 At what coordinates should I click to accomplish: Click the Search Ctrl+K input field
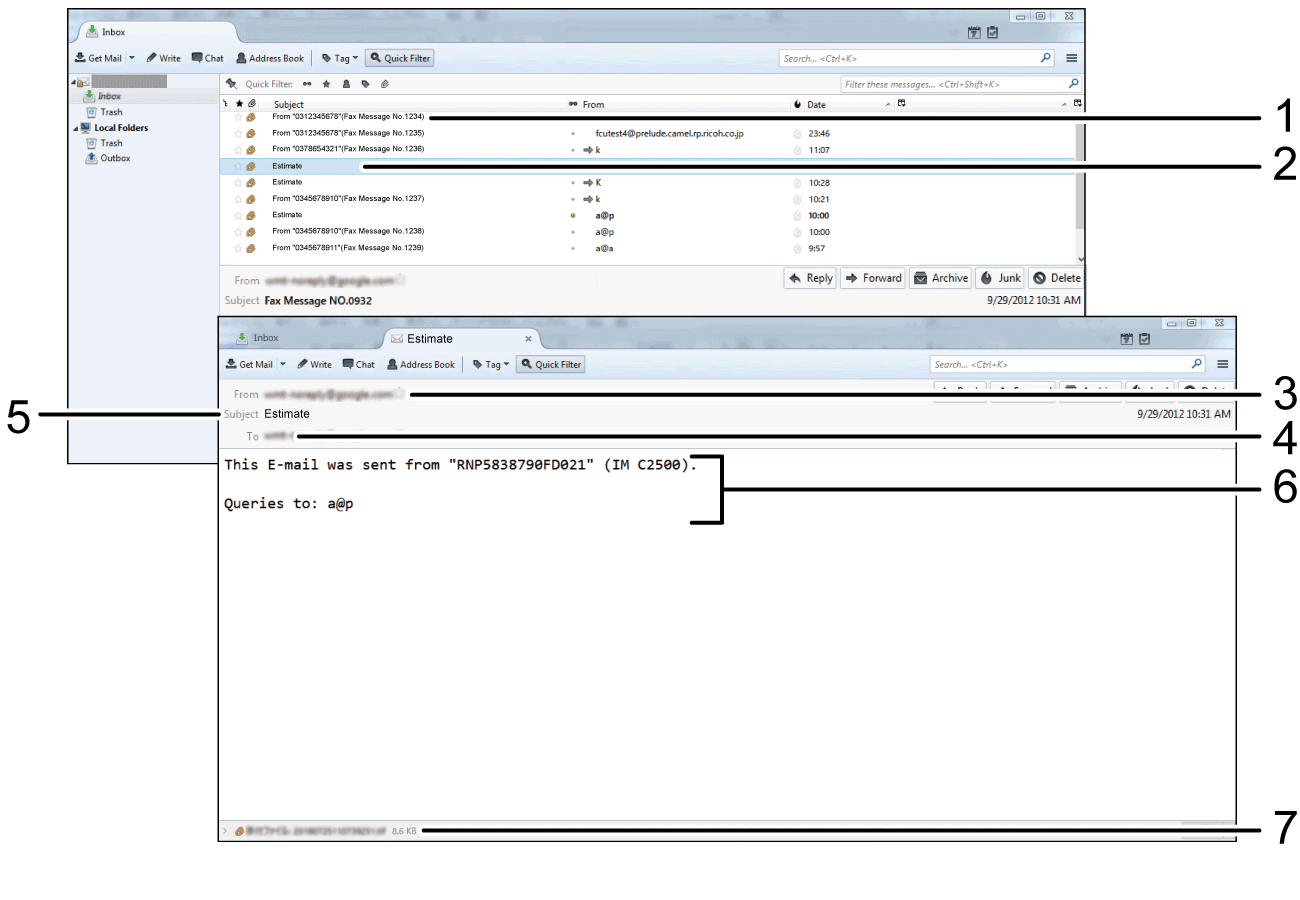point(910,57)
